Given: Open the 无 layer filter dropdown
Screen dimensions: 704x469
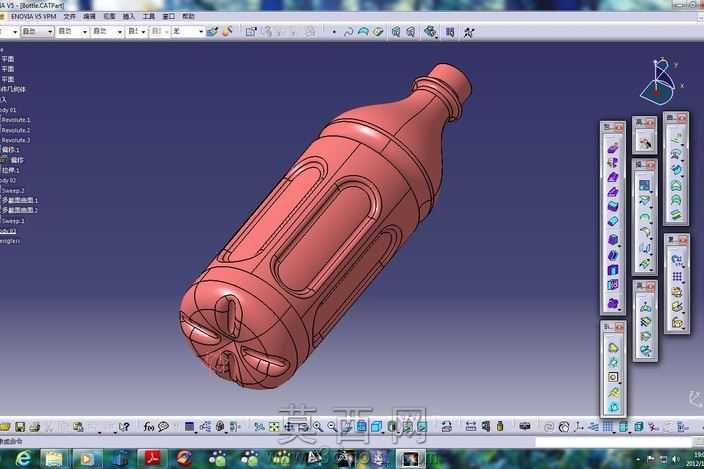Looking at the screenshot, I should [x=189, y=31].
